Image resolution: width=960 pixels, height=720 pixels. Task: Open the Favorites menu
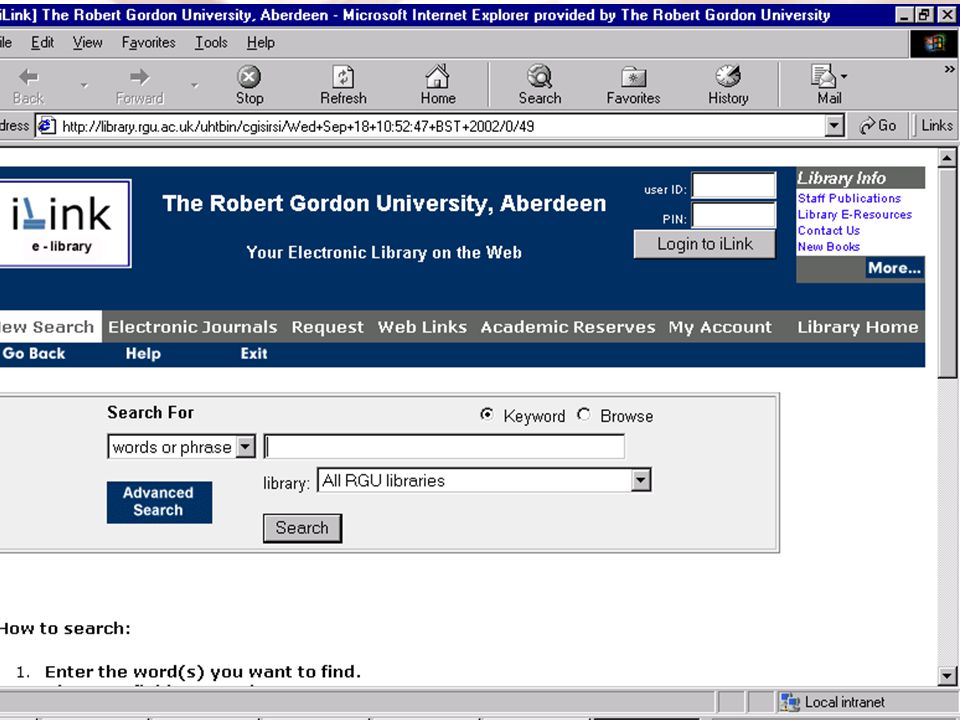point(148,42)
